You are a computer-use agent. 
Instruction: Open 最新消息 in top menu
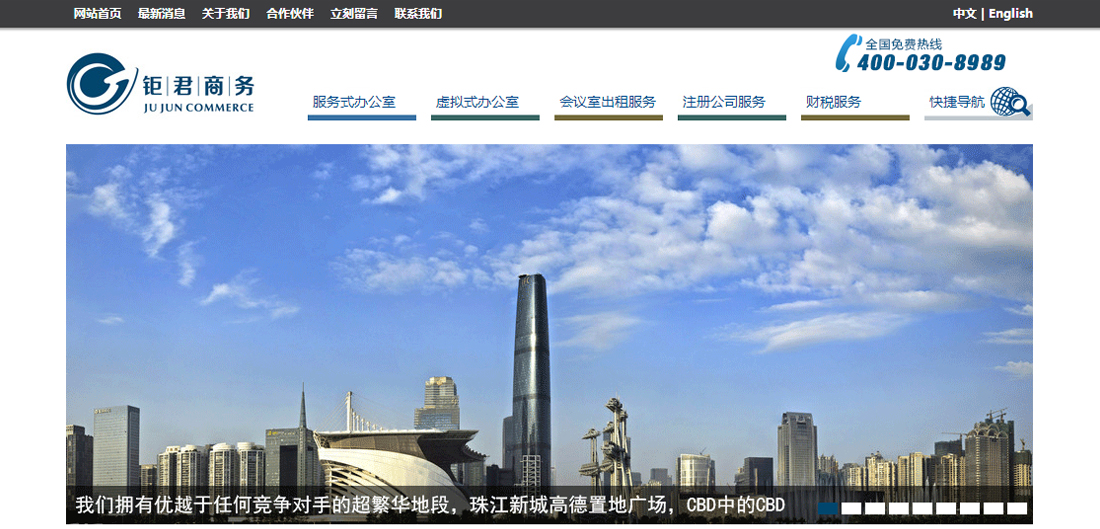point(161,14)
